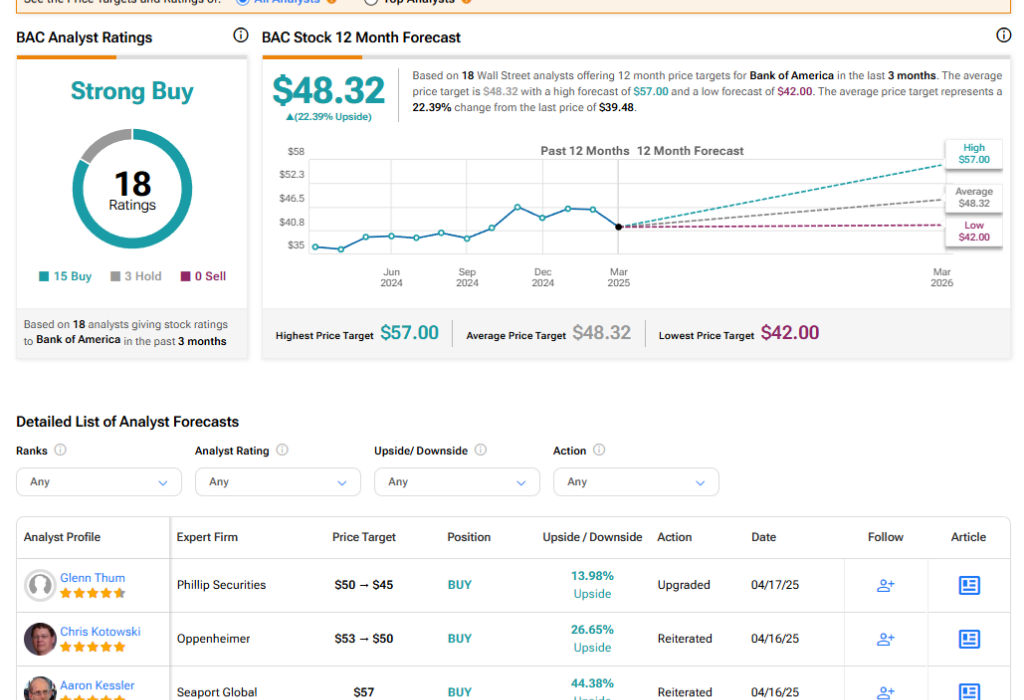Follow analyst Chris Kotowski

(886, 639)
